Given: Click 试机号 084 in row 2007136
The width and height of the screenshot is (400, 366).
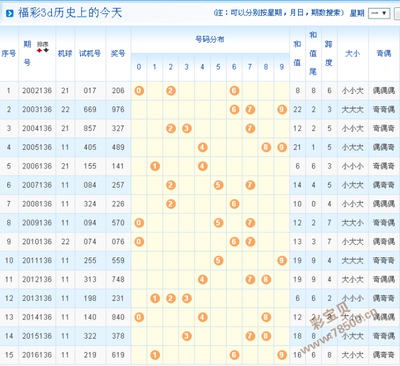Looking at the screenshot, I should point(90,185).
